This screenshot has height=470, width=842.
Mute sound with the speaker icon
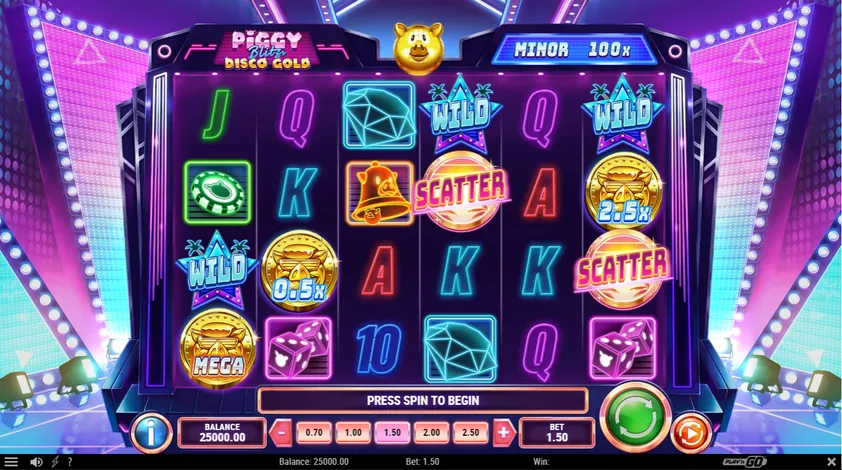pyautogui.click(x=37, y=461)
